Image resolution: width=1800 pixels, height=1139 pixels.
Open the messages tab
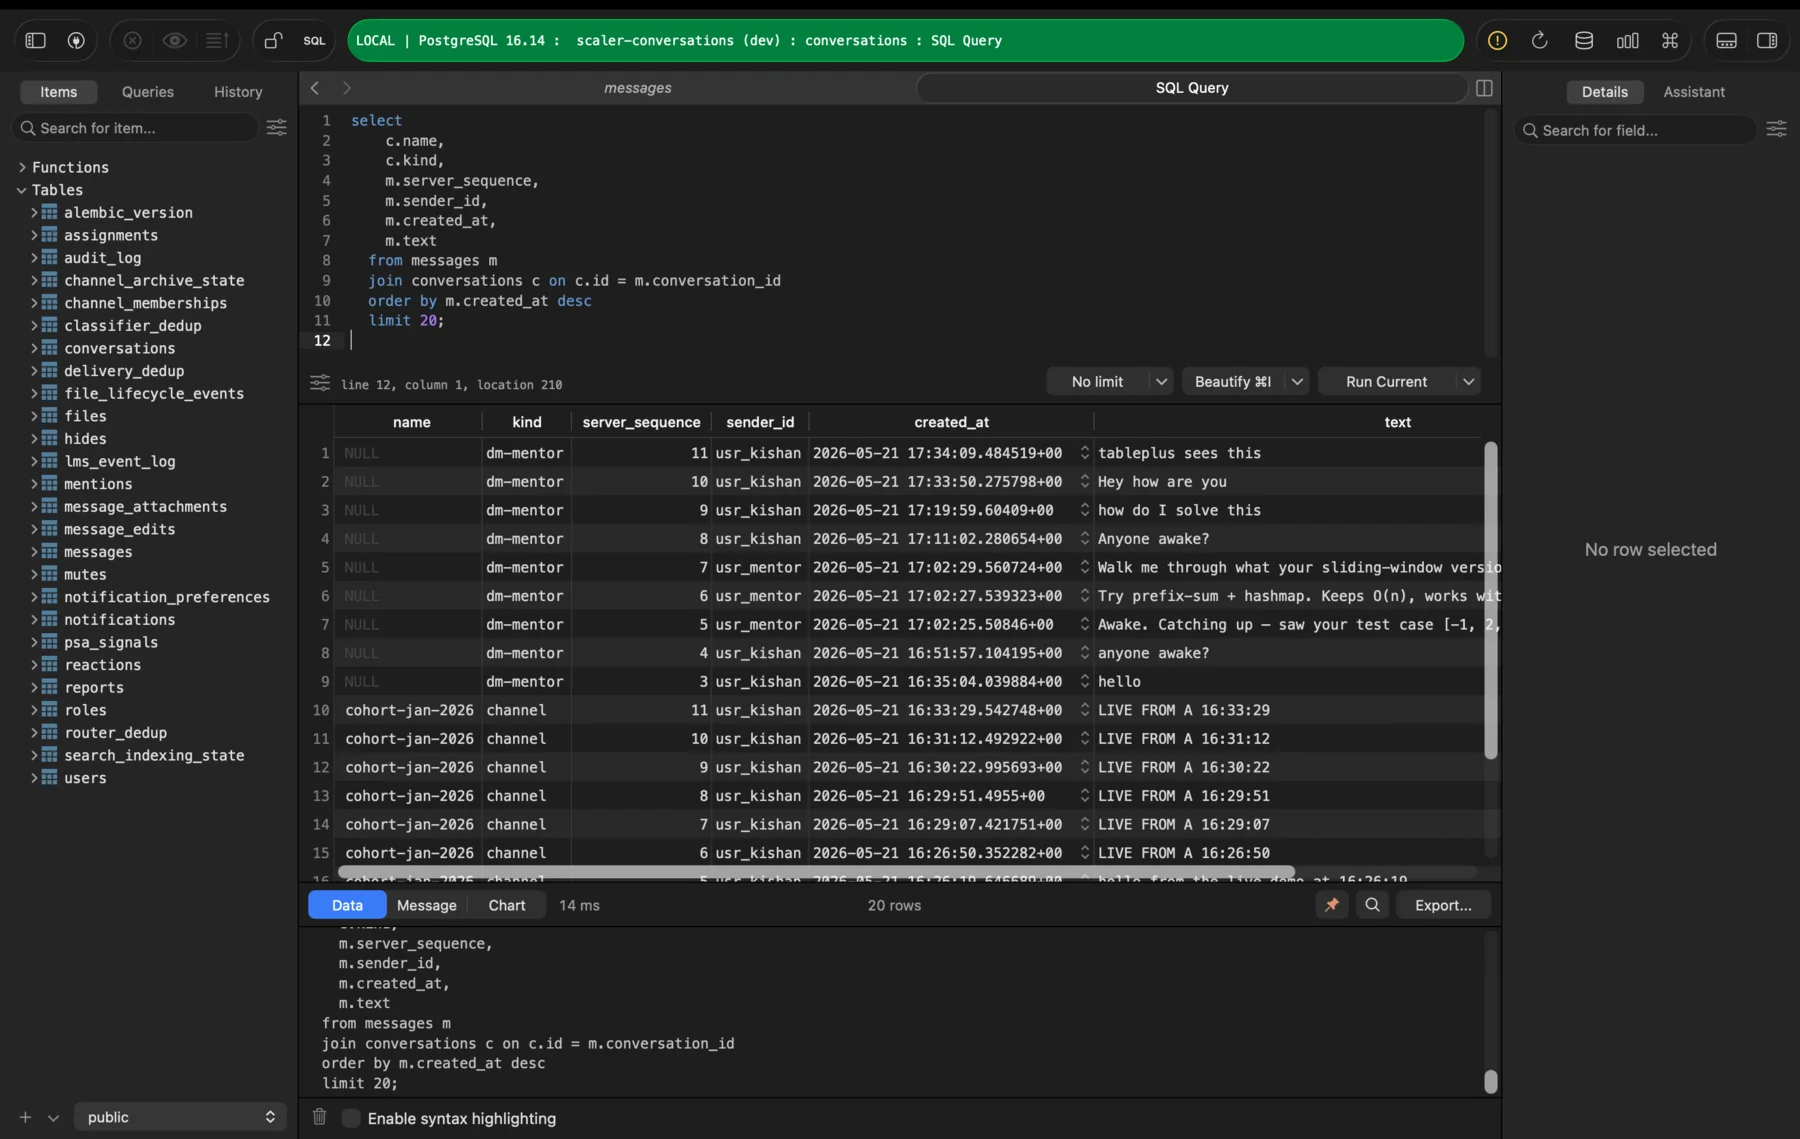(638, 88)
